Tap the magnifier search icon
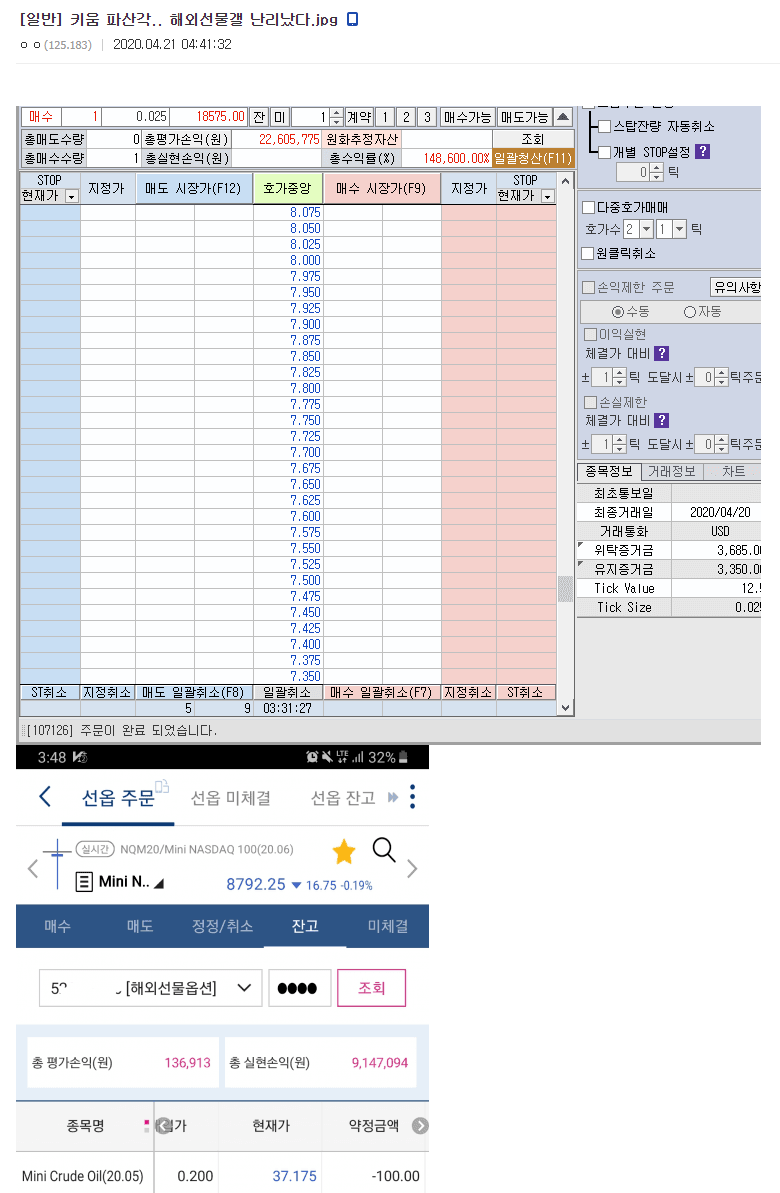780x1193 pixels. [384, 850]
